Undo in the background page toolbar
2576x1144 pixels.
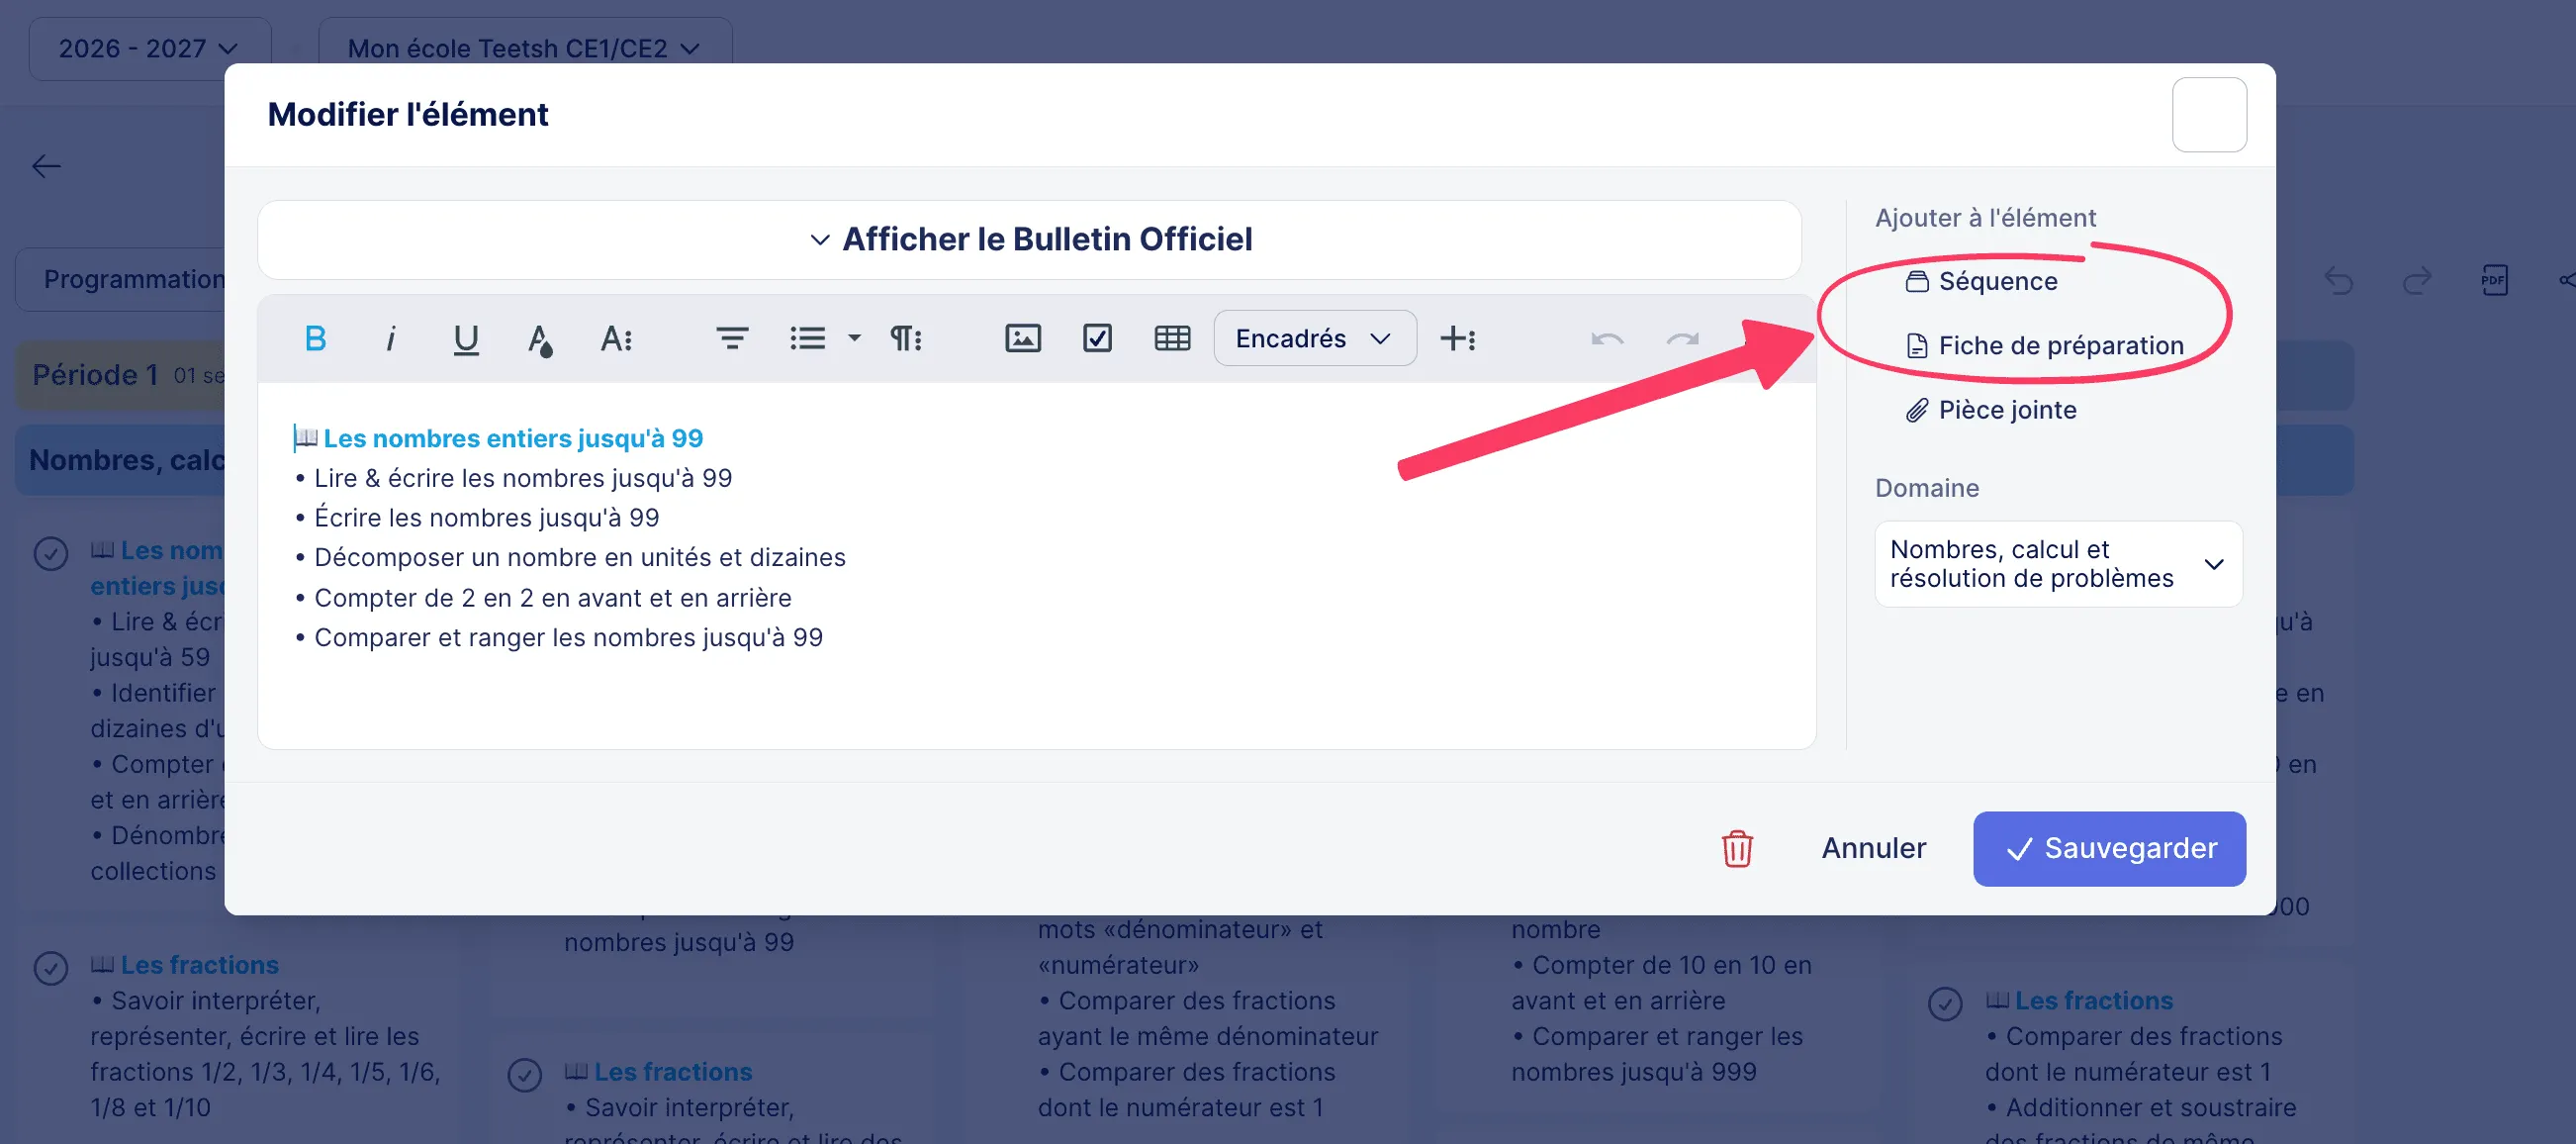pos(2339,280)
